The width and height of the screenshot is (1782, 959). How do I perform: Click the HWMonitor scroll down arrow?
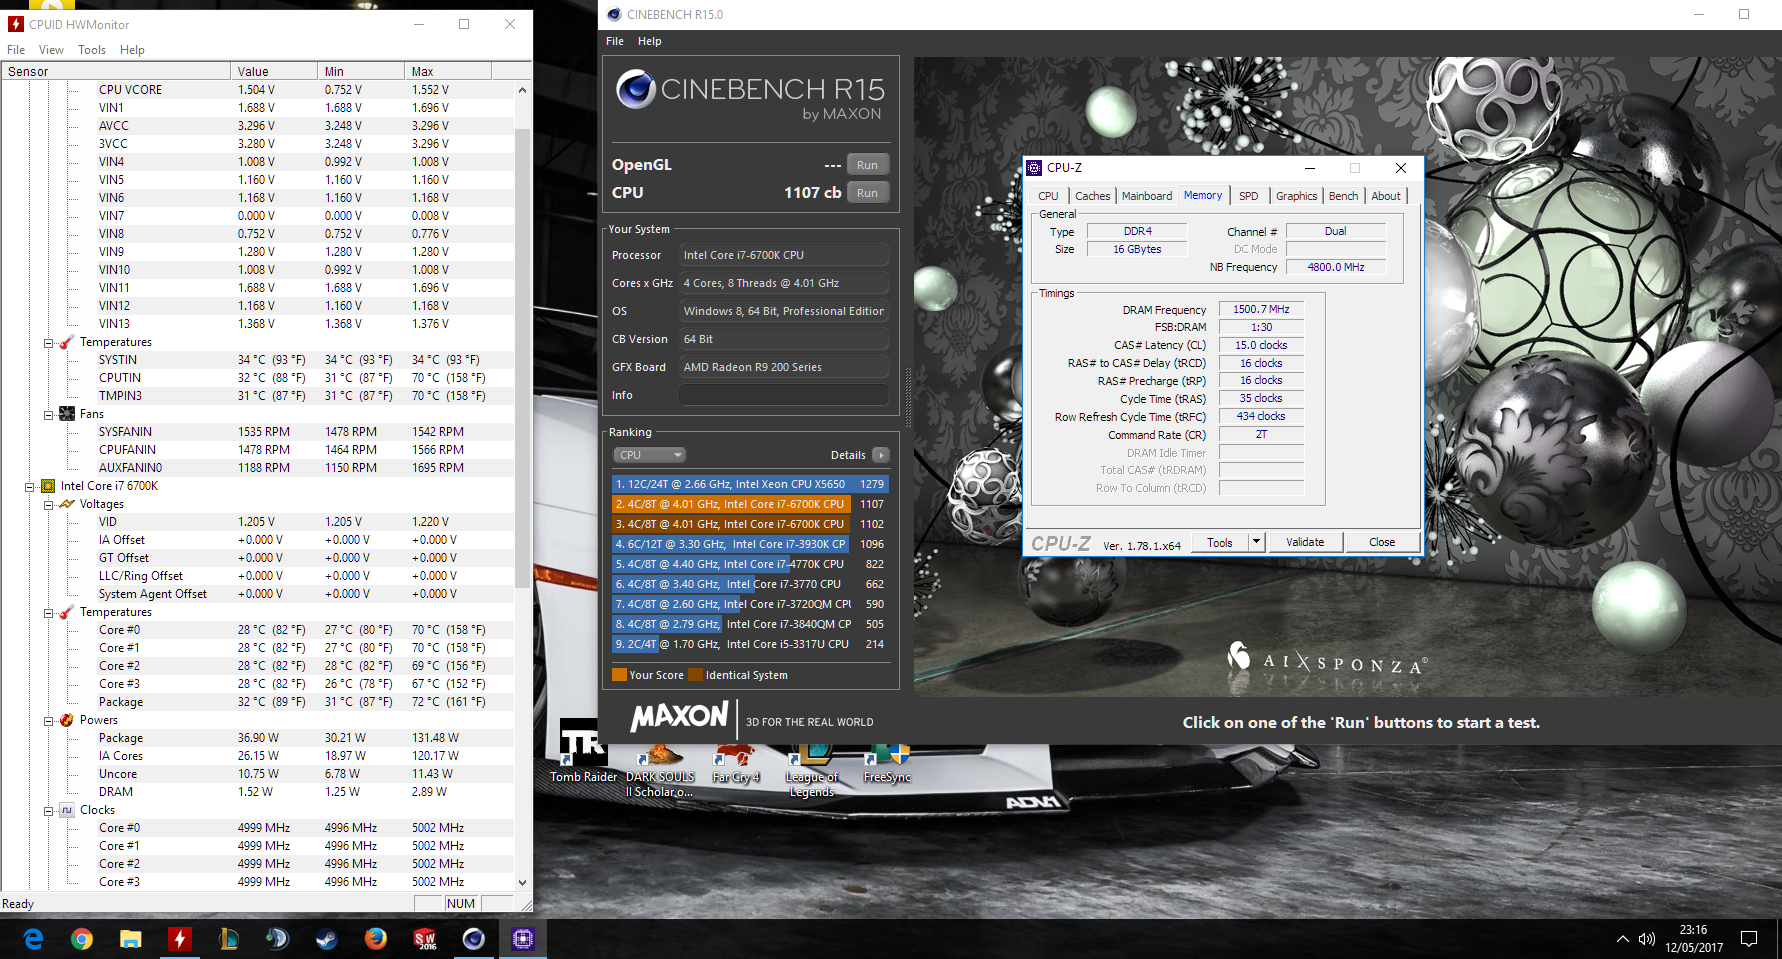pos(522,882)
